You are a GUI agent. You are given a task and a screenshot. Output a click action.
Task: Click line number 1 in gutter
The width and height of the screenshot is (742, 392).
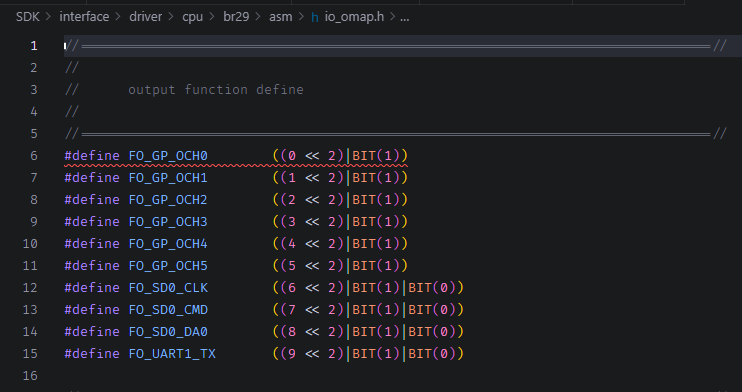click(x=34, y=46)
